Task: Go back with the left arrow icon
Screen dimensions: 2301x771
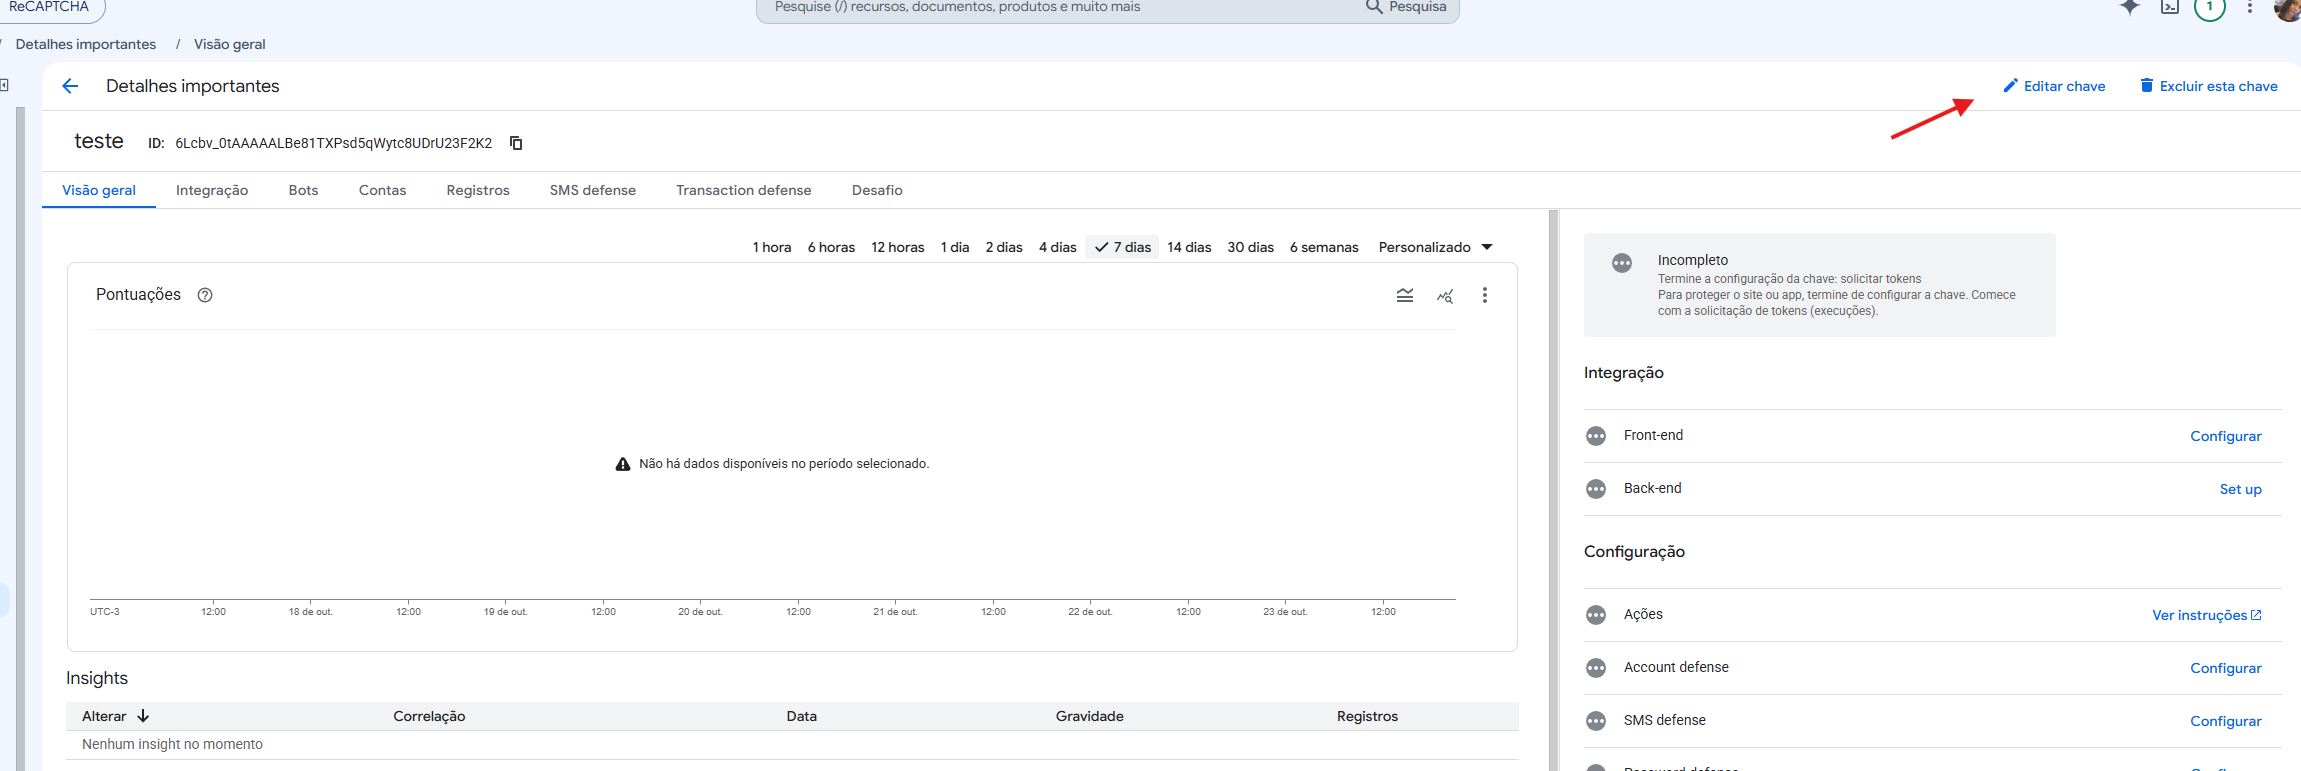Action: [x=70, y=86]
